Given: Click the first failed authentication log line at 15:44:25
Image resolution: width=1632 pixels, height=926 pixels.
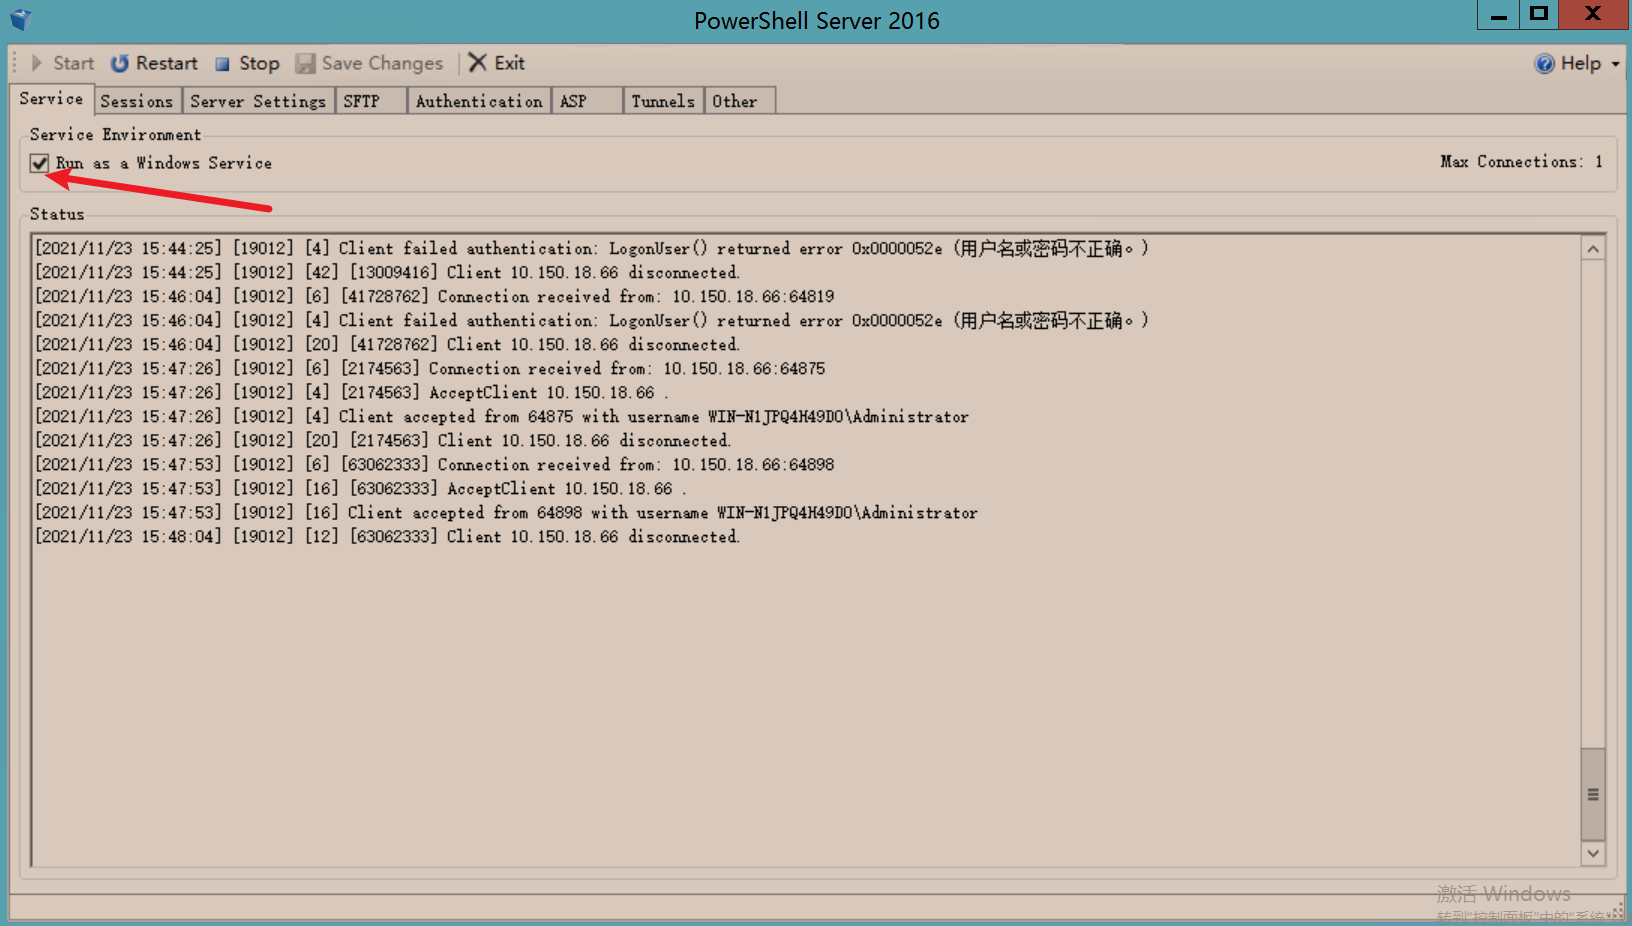Looking at the screenshot, I should (591, 248).
